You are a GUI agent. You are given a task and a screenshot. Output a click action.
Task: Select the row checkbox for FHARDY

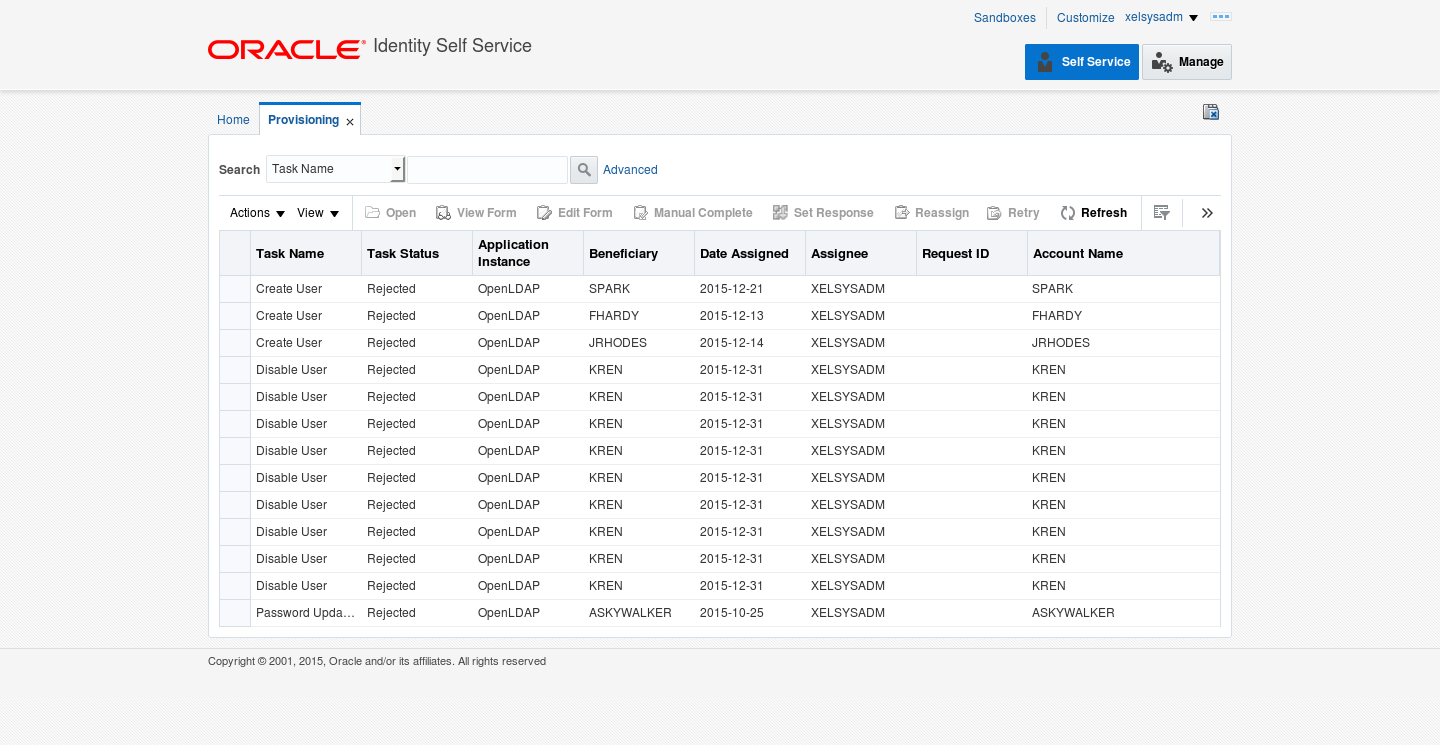click(x=234, y=315)
